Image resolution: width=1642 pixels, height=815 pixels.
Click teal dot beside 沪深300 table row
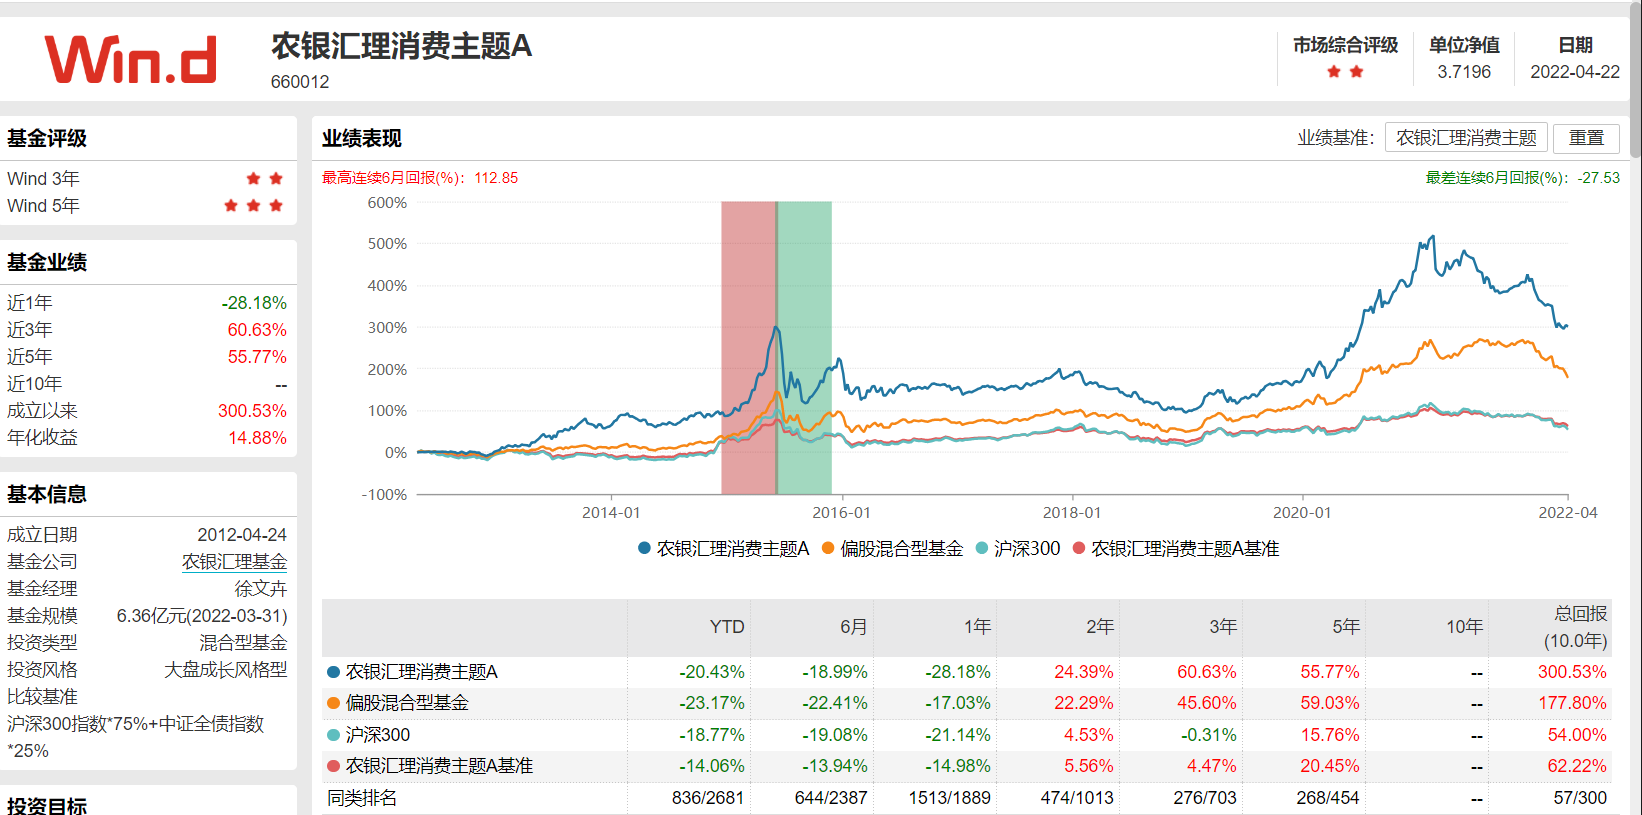(x=334, y=735)
